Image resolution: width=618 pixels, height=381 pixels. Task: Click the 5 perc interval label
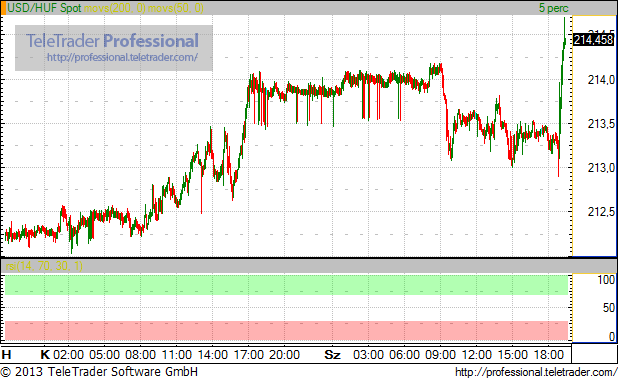554,8
